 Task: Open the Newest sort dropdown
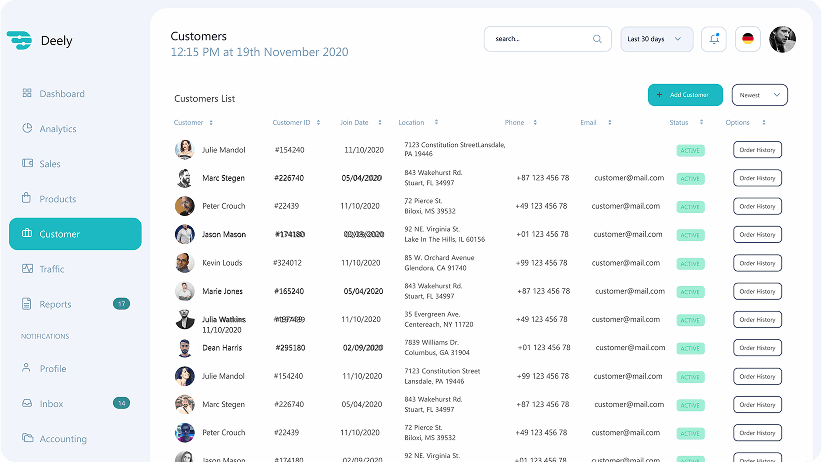pyautogui.click(x=760, y=95)
